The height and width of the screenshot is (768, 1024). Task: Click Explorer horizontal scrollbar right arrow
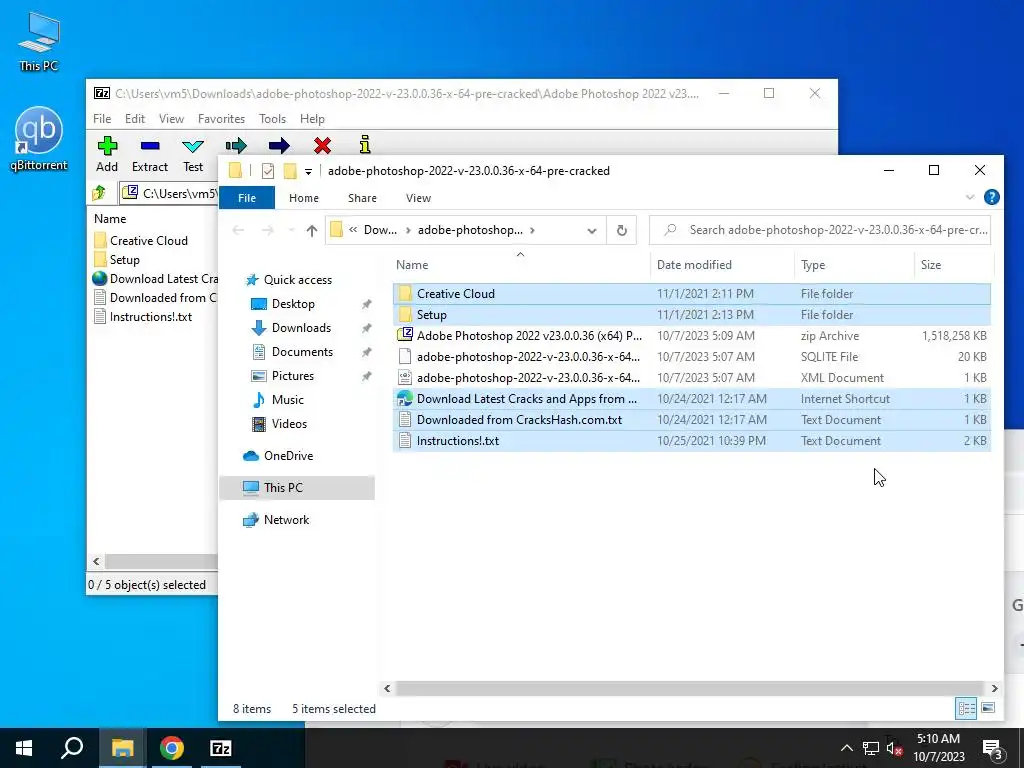994,688
